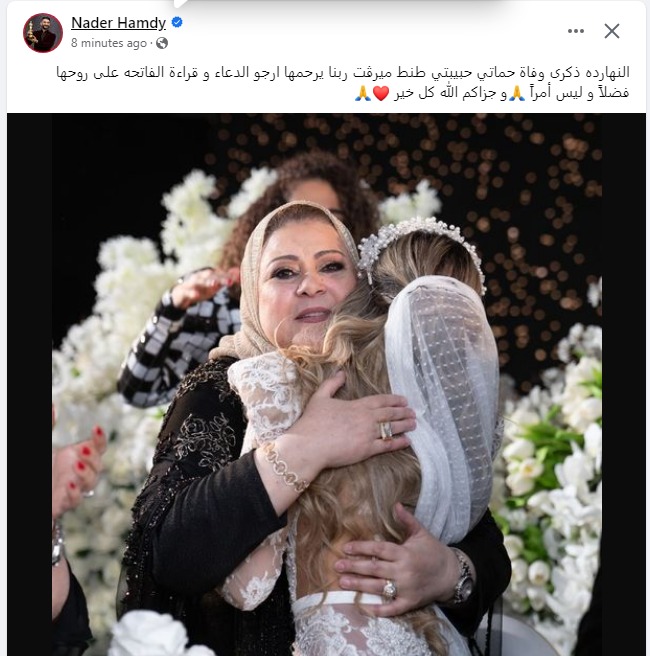
Task: Open the wedding hug photo
Action: (x=327, y=384)
